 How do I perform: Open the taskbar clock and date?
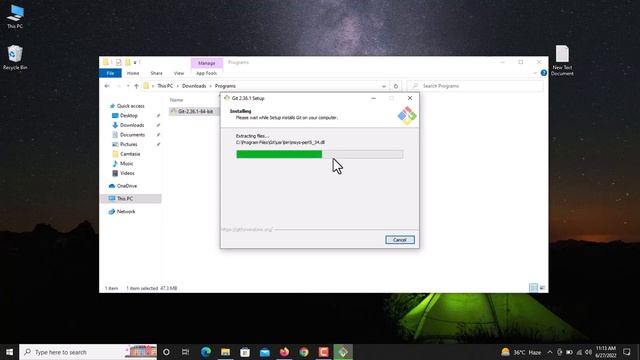(x=606, y=352)
